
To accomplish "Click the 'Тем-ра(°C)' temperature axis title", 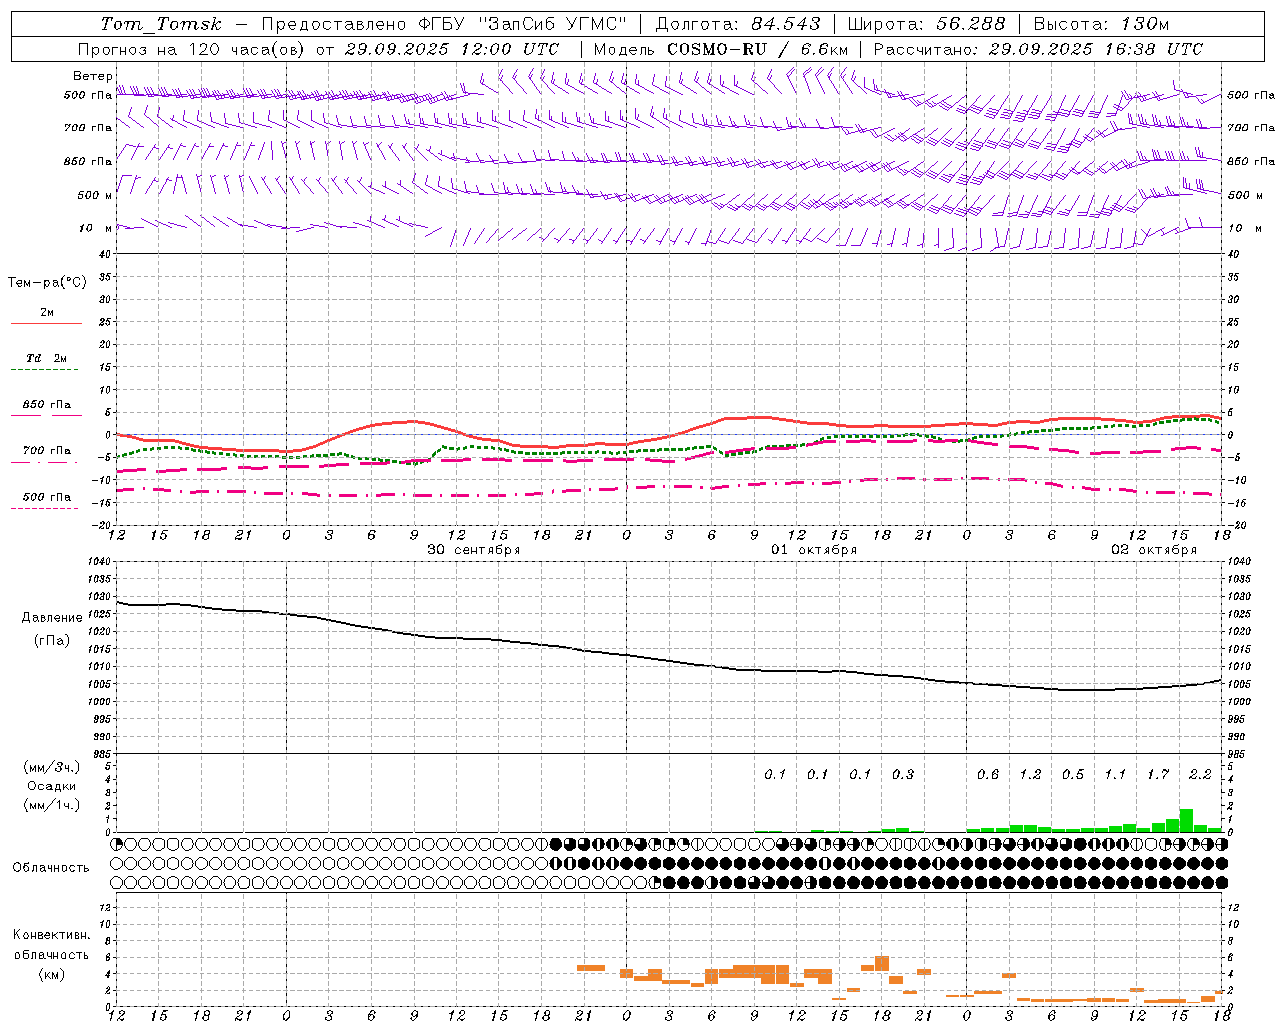I will tap(47, 283).
